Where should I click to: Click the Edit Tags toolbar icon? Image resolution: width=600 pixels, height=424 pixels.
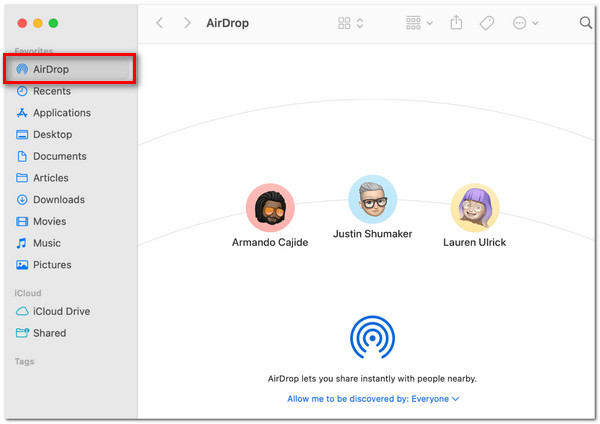[x=487, y=23]
